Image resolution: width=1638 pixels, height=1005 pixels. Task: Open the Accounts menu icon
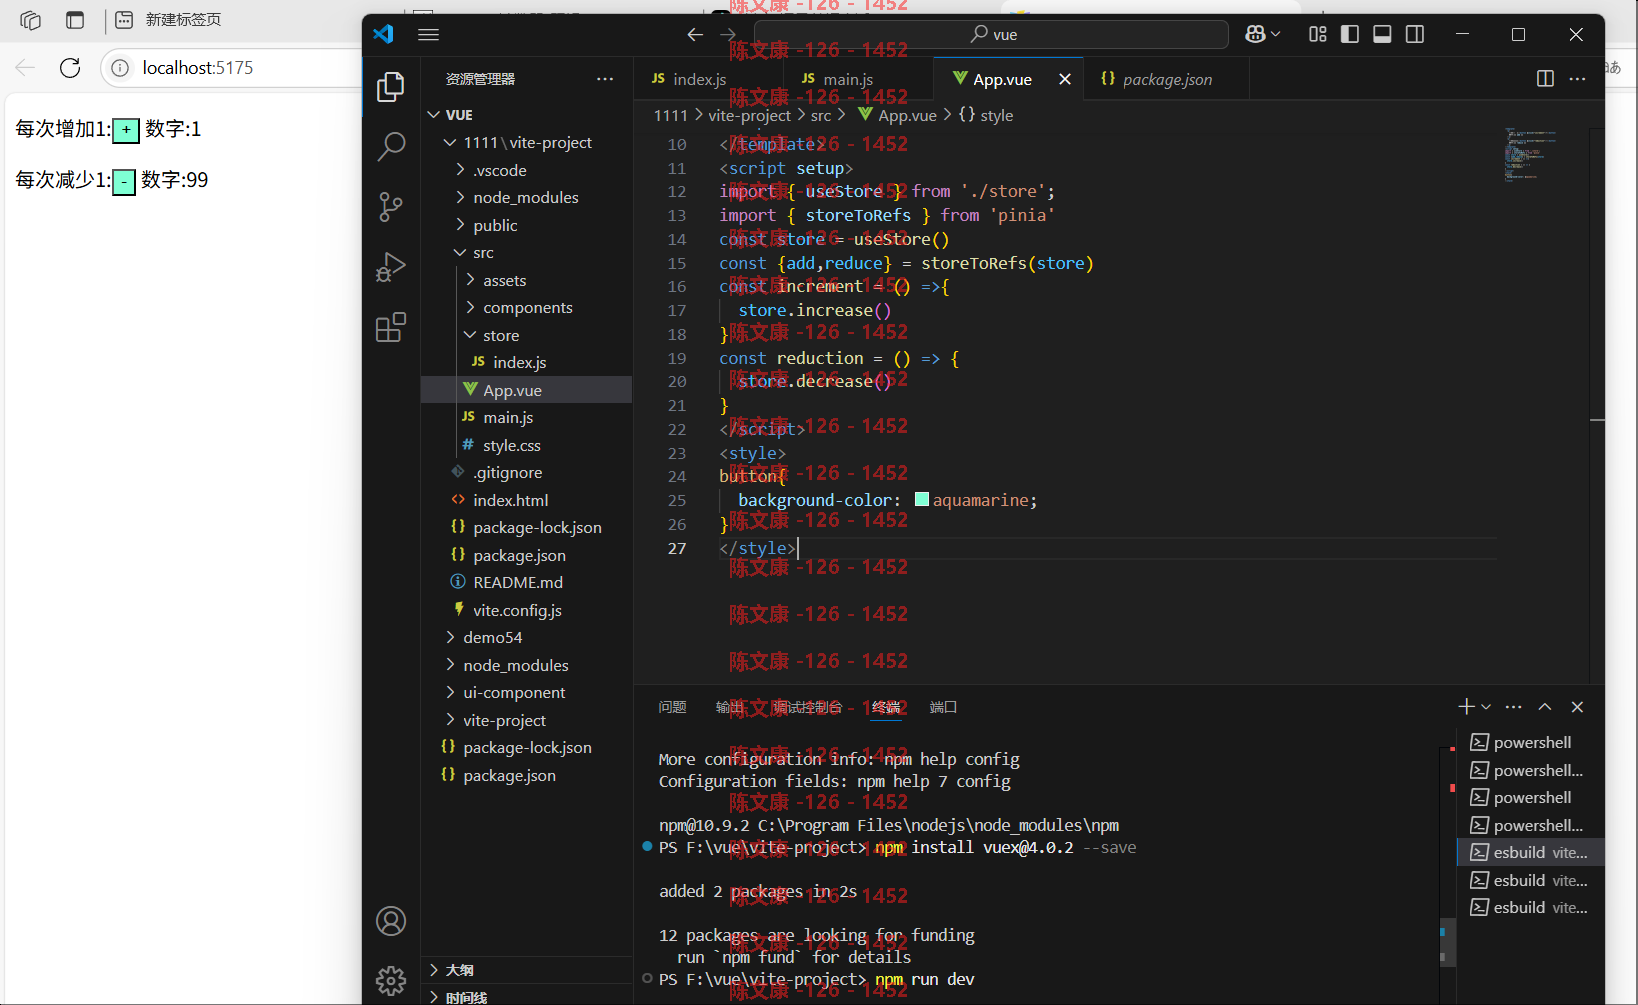coord(391,921)
